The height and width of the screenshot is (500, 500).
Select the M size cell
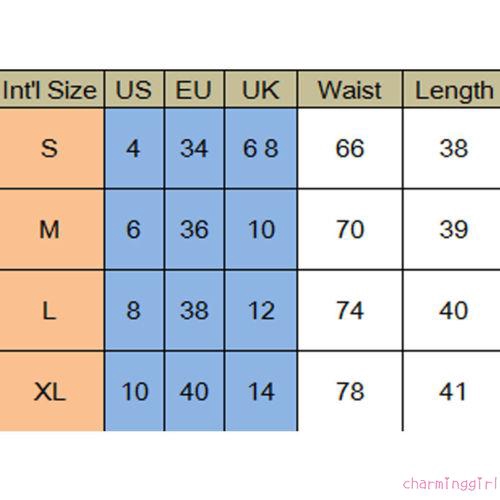point(52,229)
